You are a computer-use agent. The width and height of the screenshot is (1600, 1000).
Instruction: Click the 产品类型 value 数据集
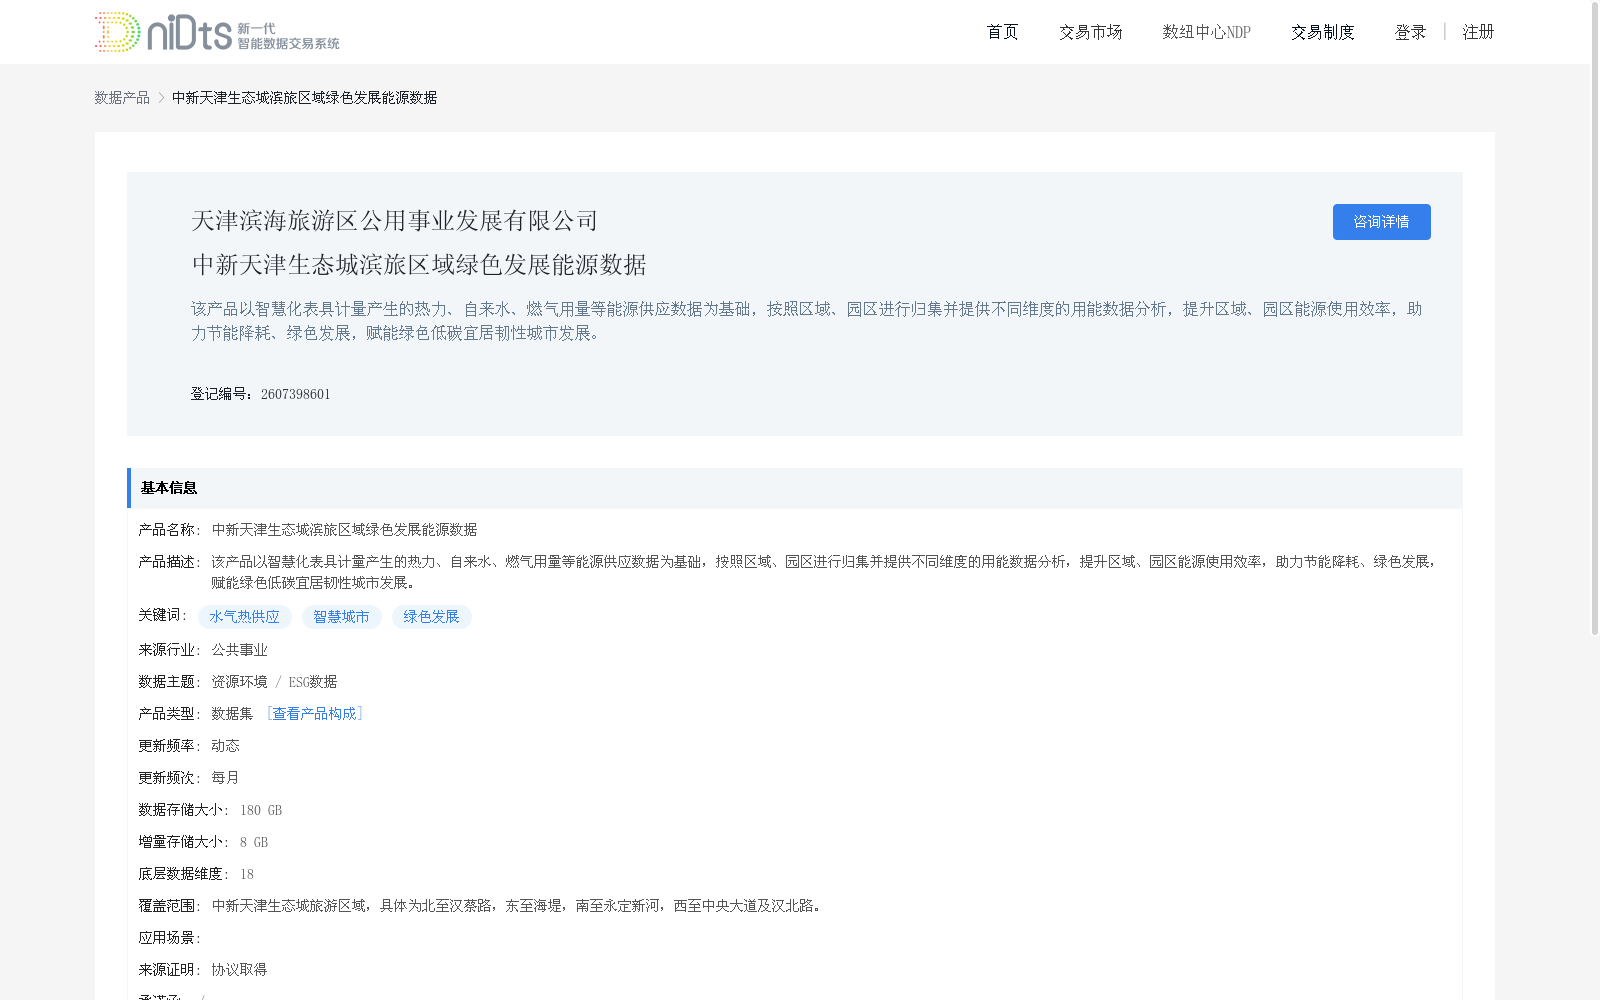pos(232,714)
